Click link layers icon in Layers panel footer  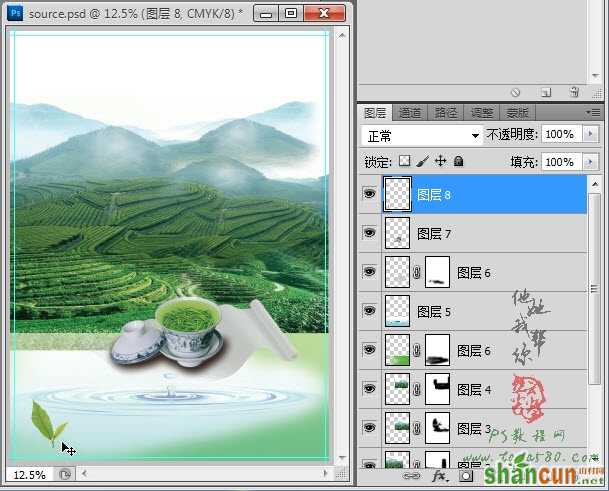(x=411, y=475)
